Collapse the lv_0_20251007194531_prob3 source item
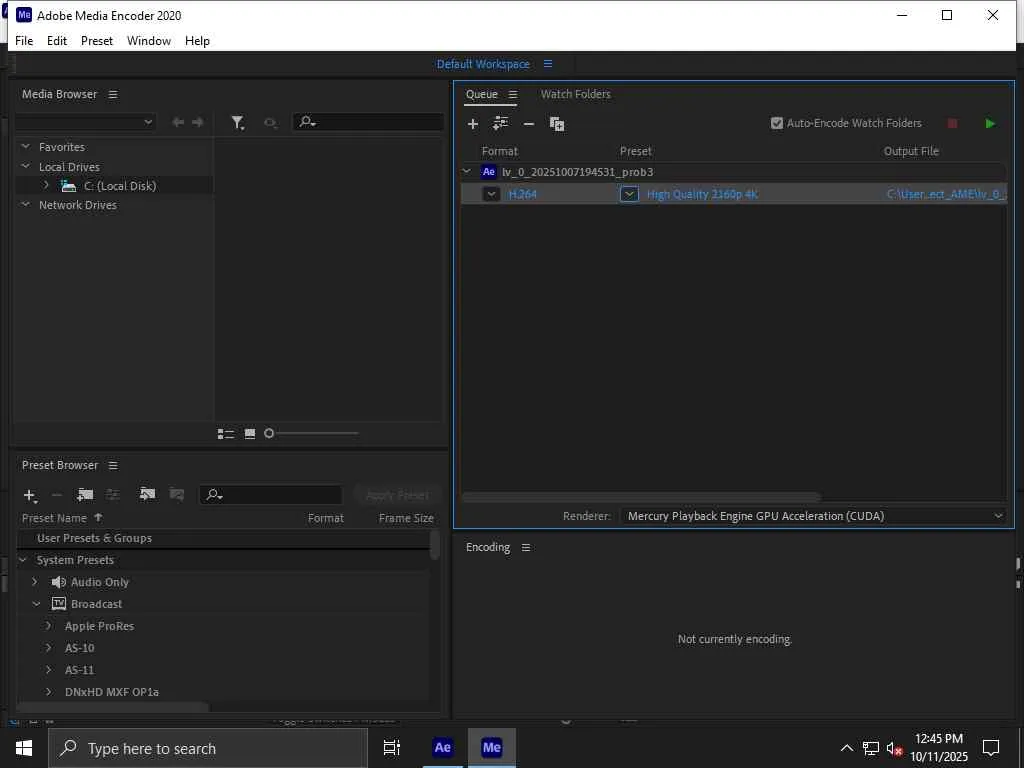This screenshot has height=768, width=1024. tap(467, 171)
